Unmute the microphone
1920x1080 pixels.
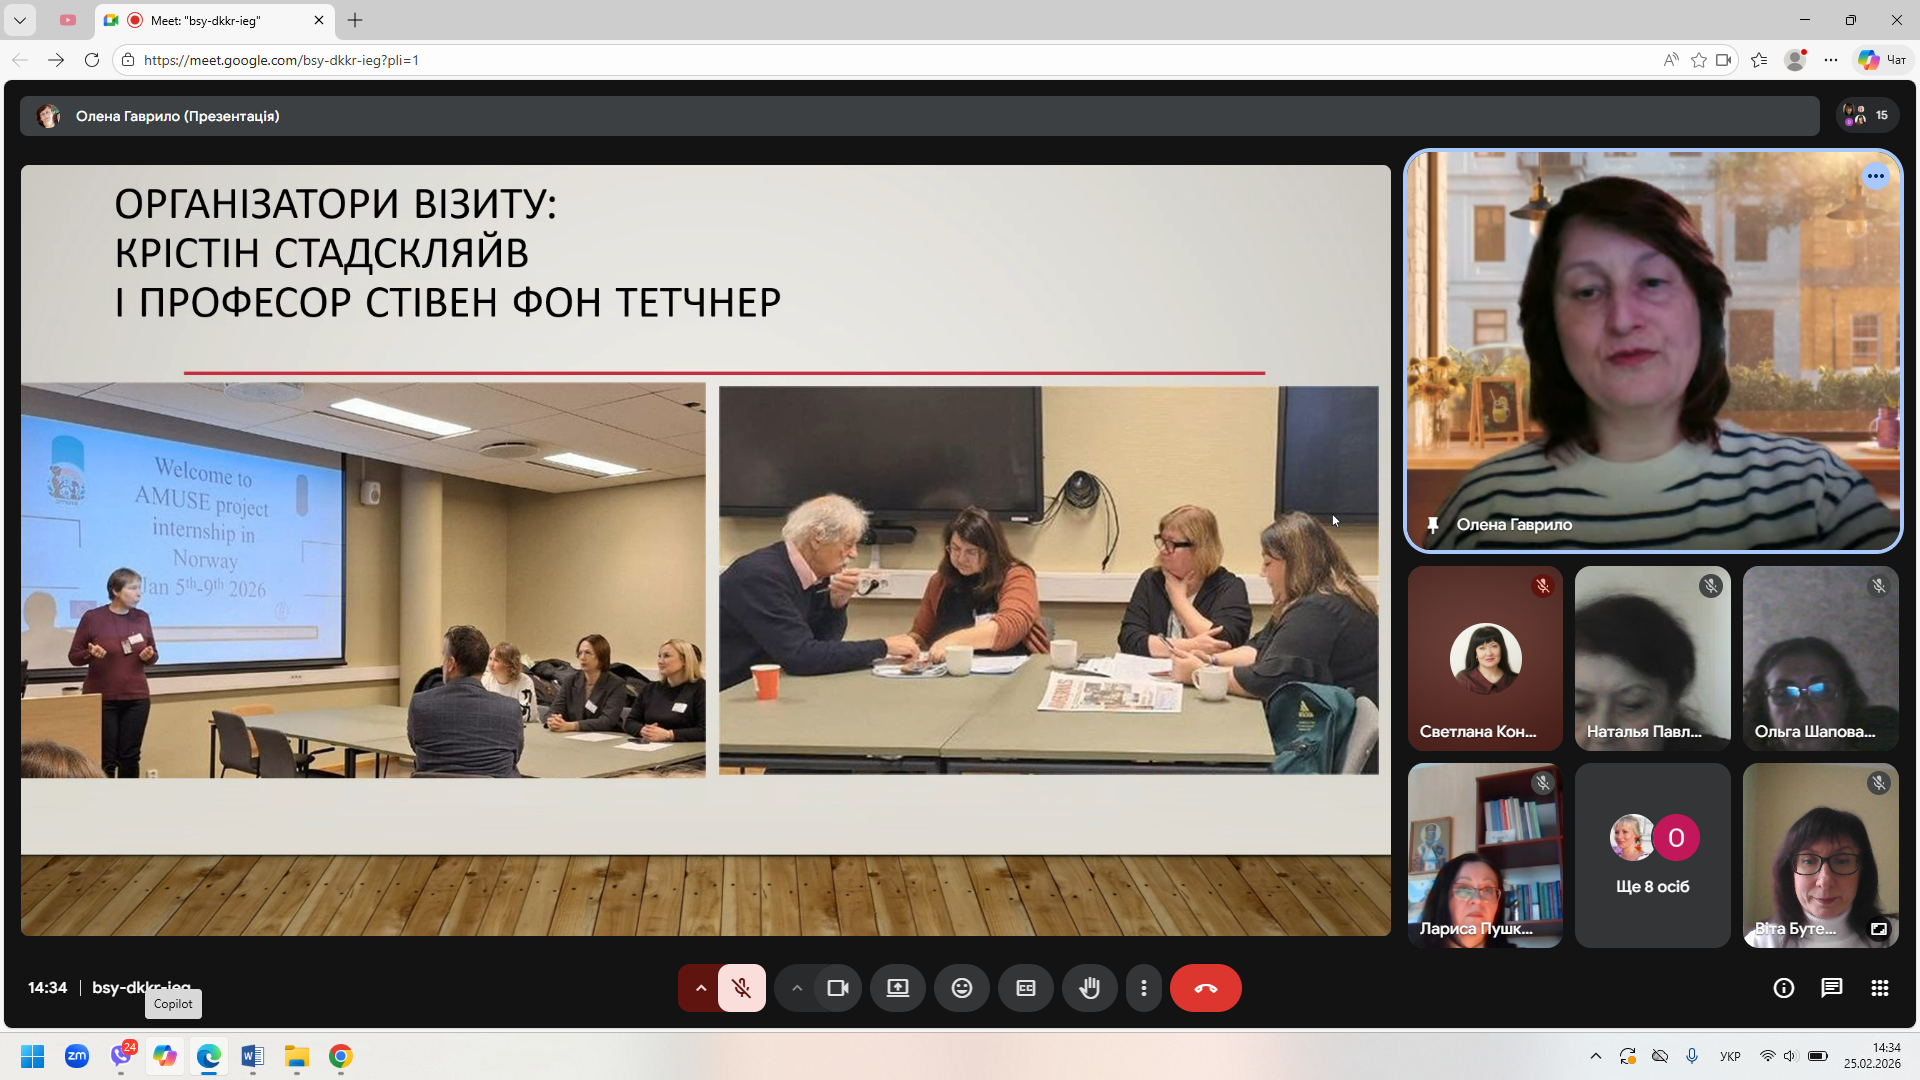[741, 988]
